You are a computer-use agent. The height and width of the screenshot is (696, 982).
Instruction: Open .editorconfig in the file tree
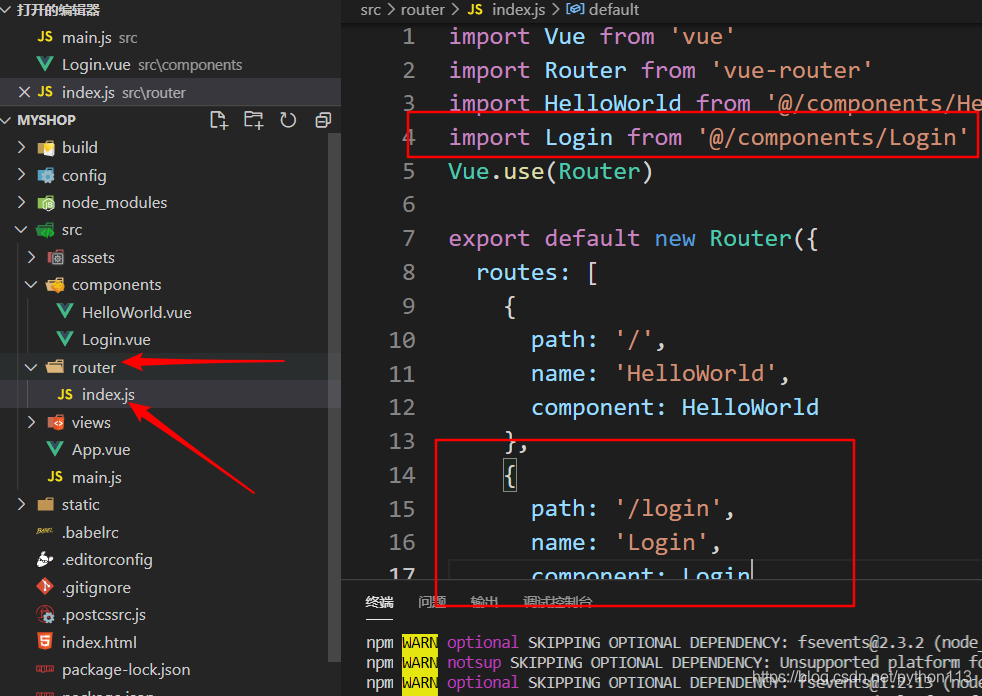[x=107, y=560]
